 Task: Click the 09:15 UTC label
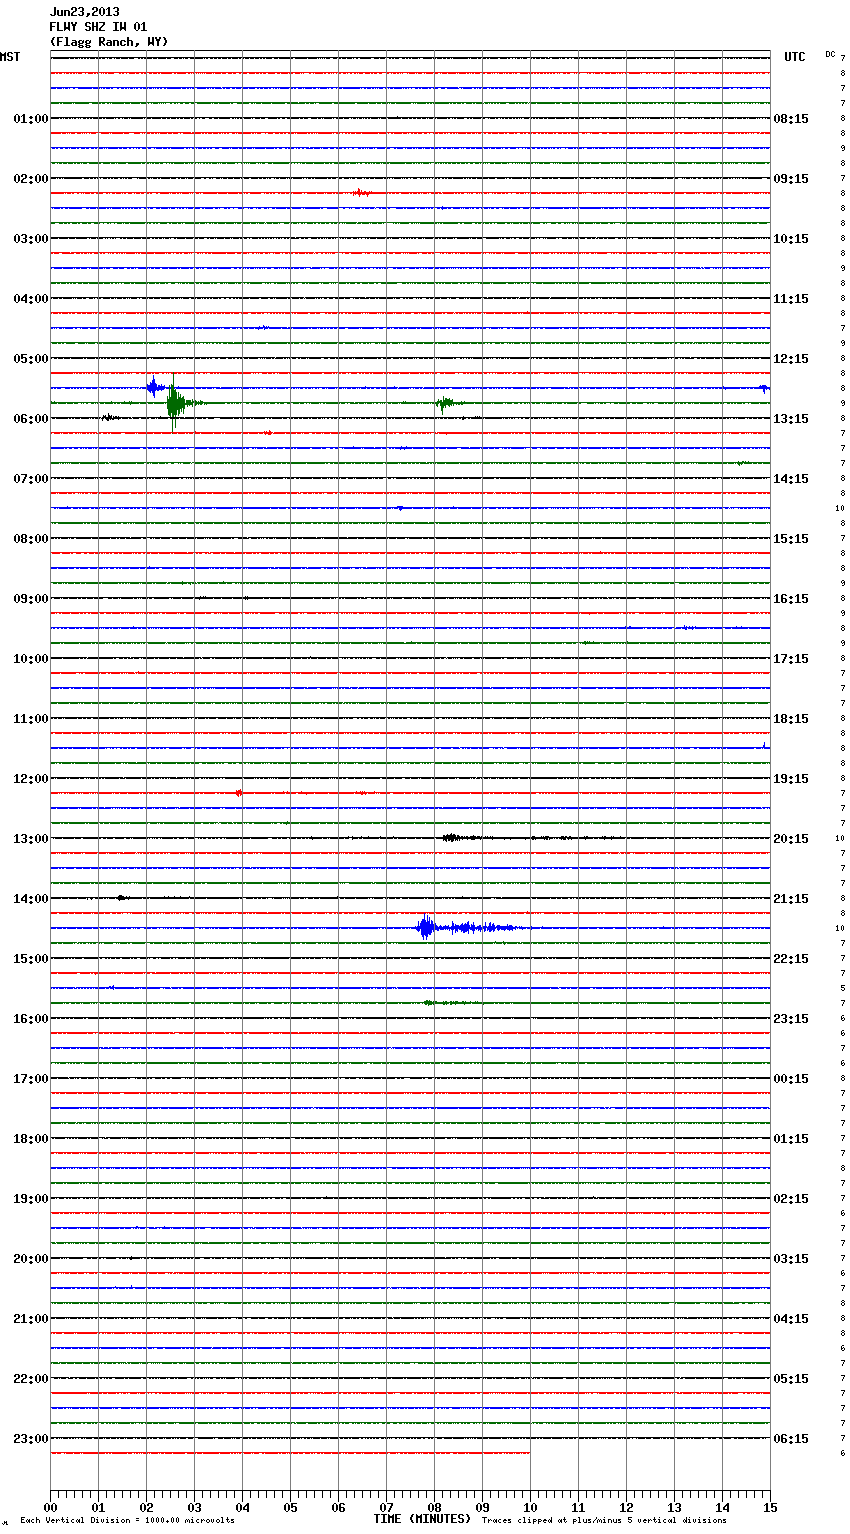click(791, 178)
